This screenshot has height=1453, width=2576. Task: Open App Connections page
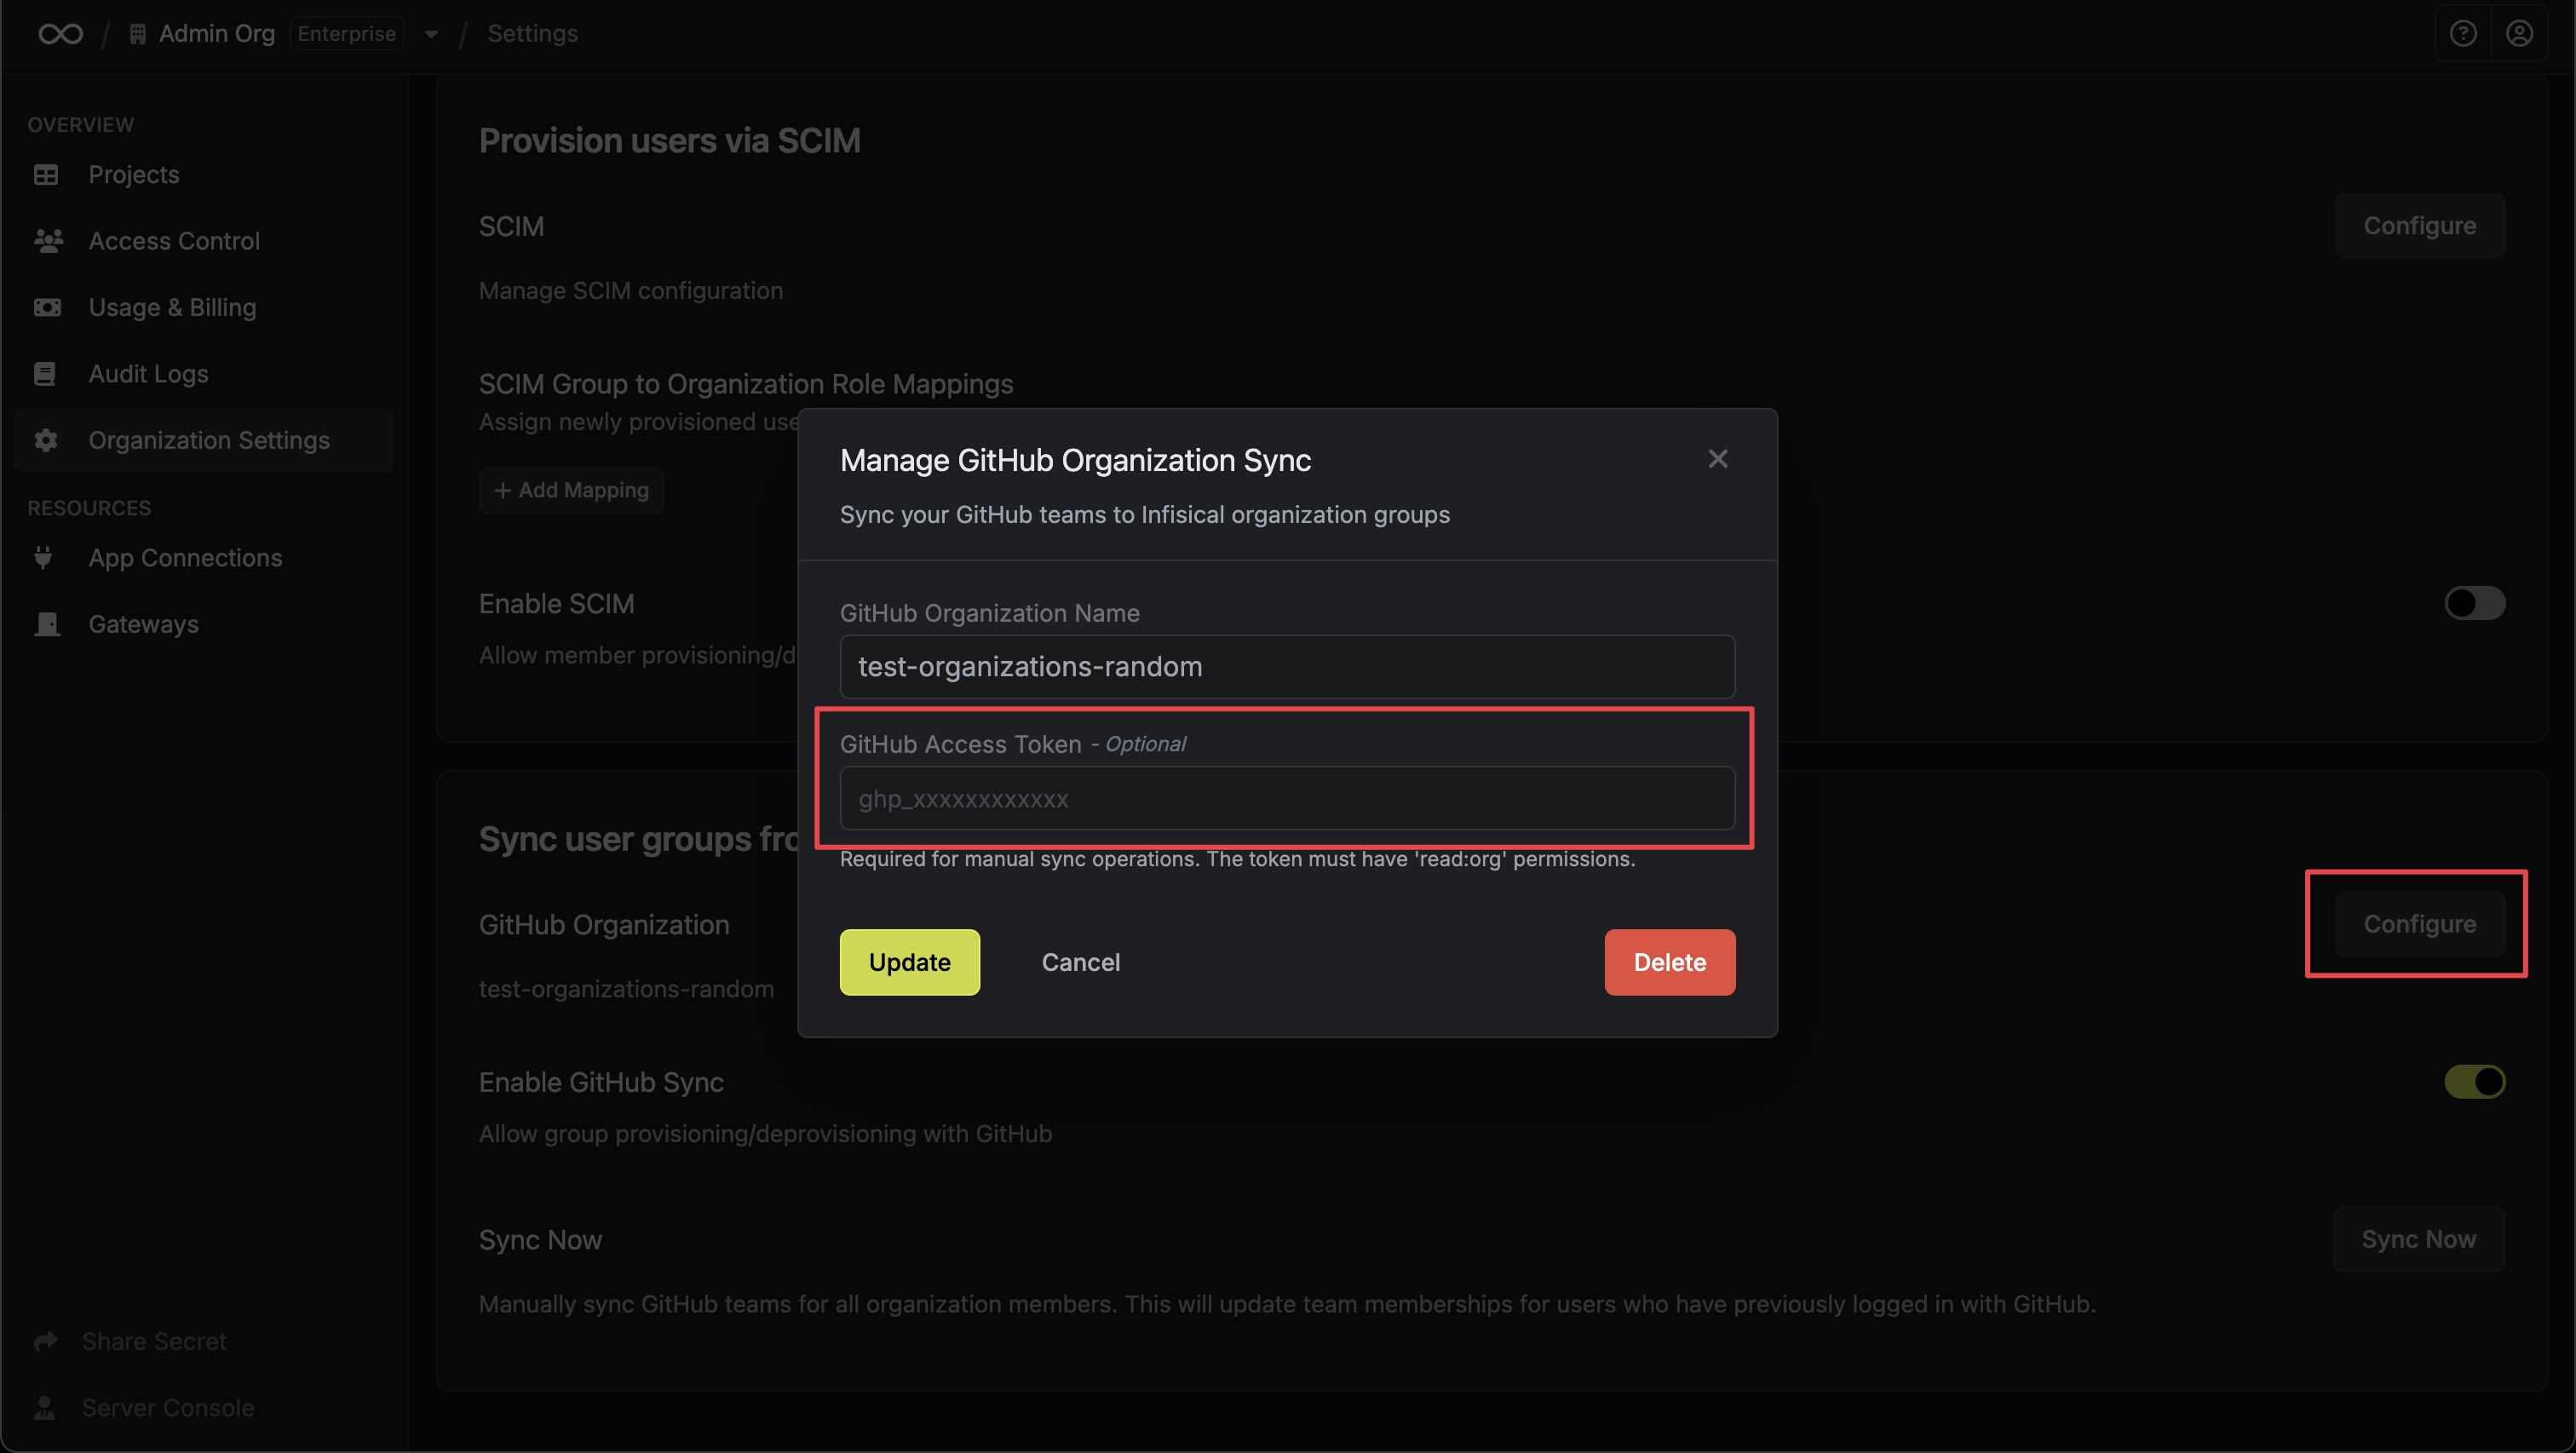tap(204, 558)
